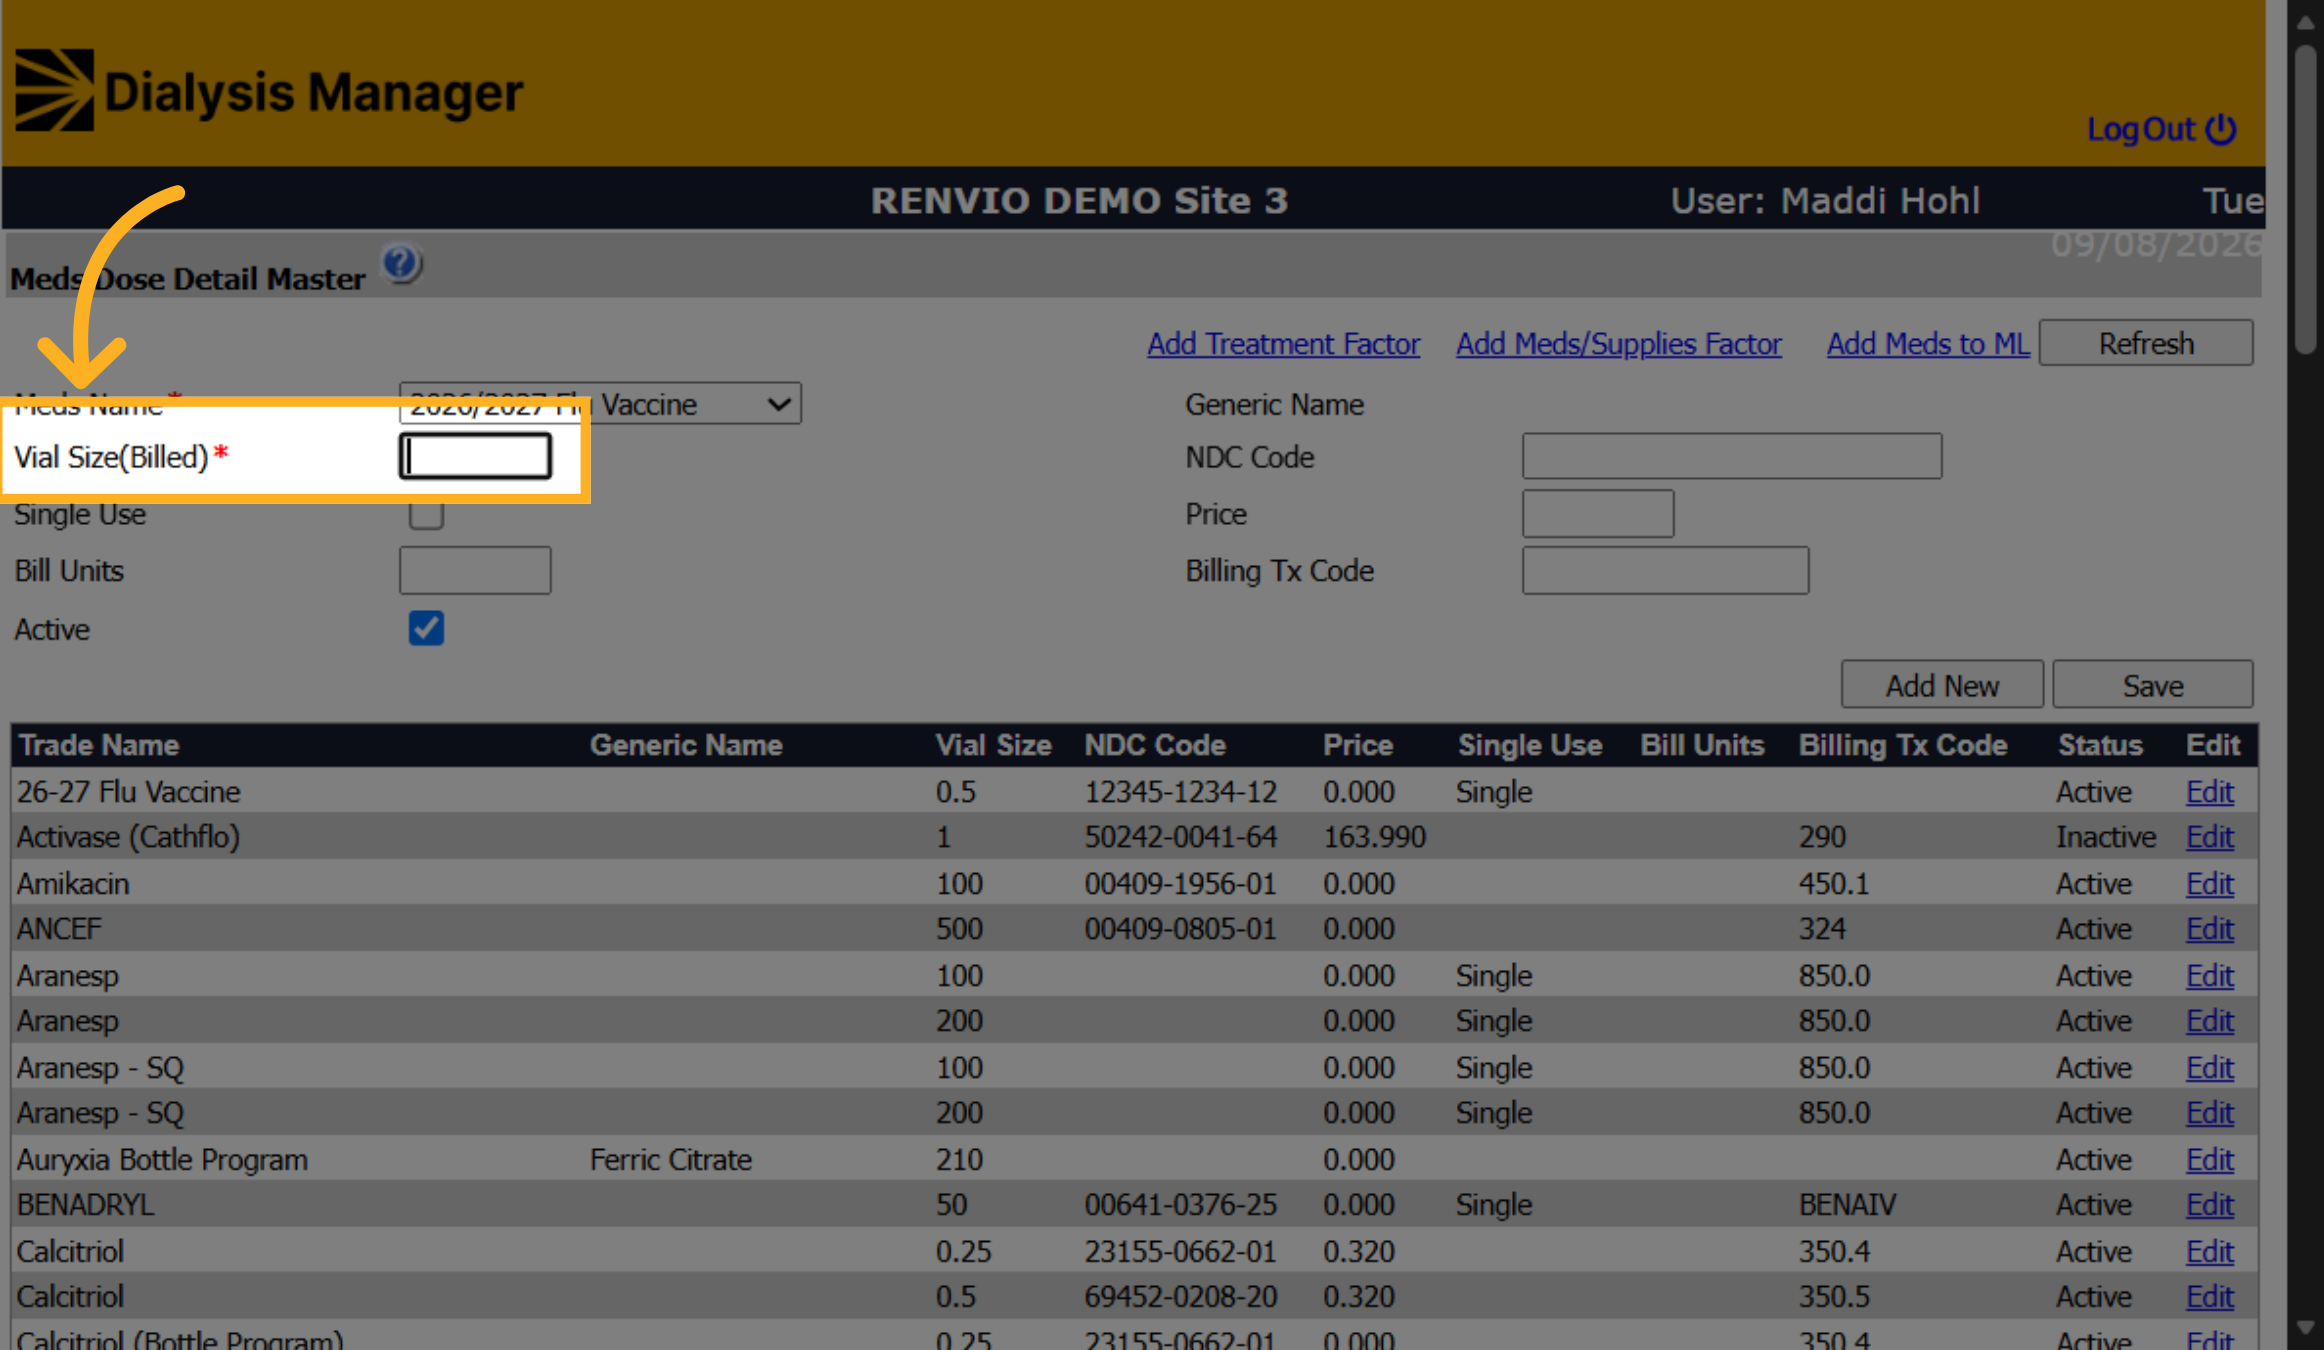Tick the Single Use checkbox

(426, 514)
